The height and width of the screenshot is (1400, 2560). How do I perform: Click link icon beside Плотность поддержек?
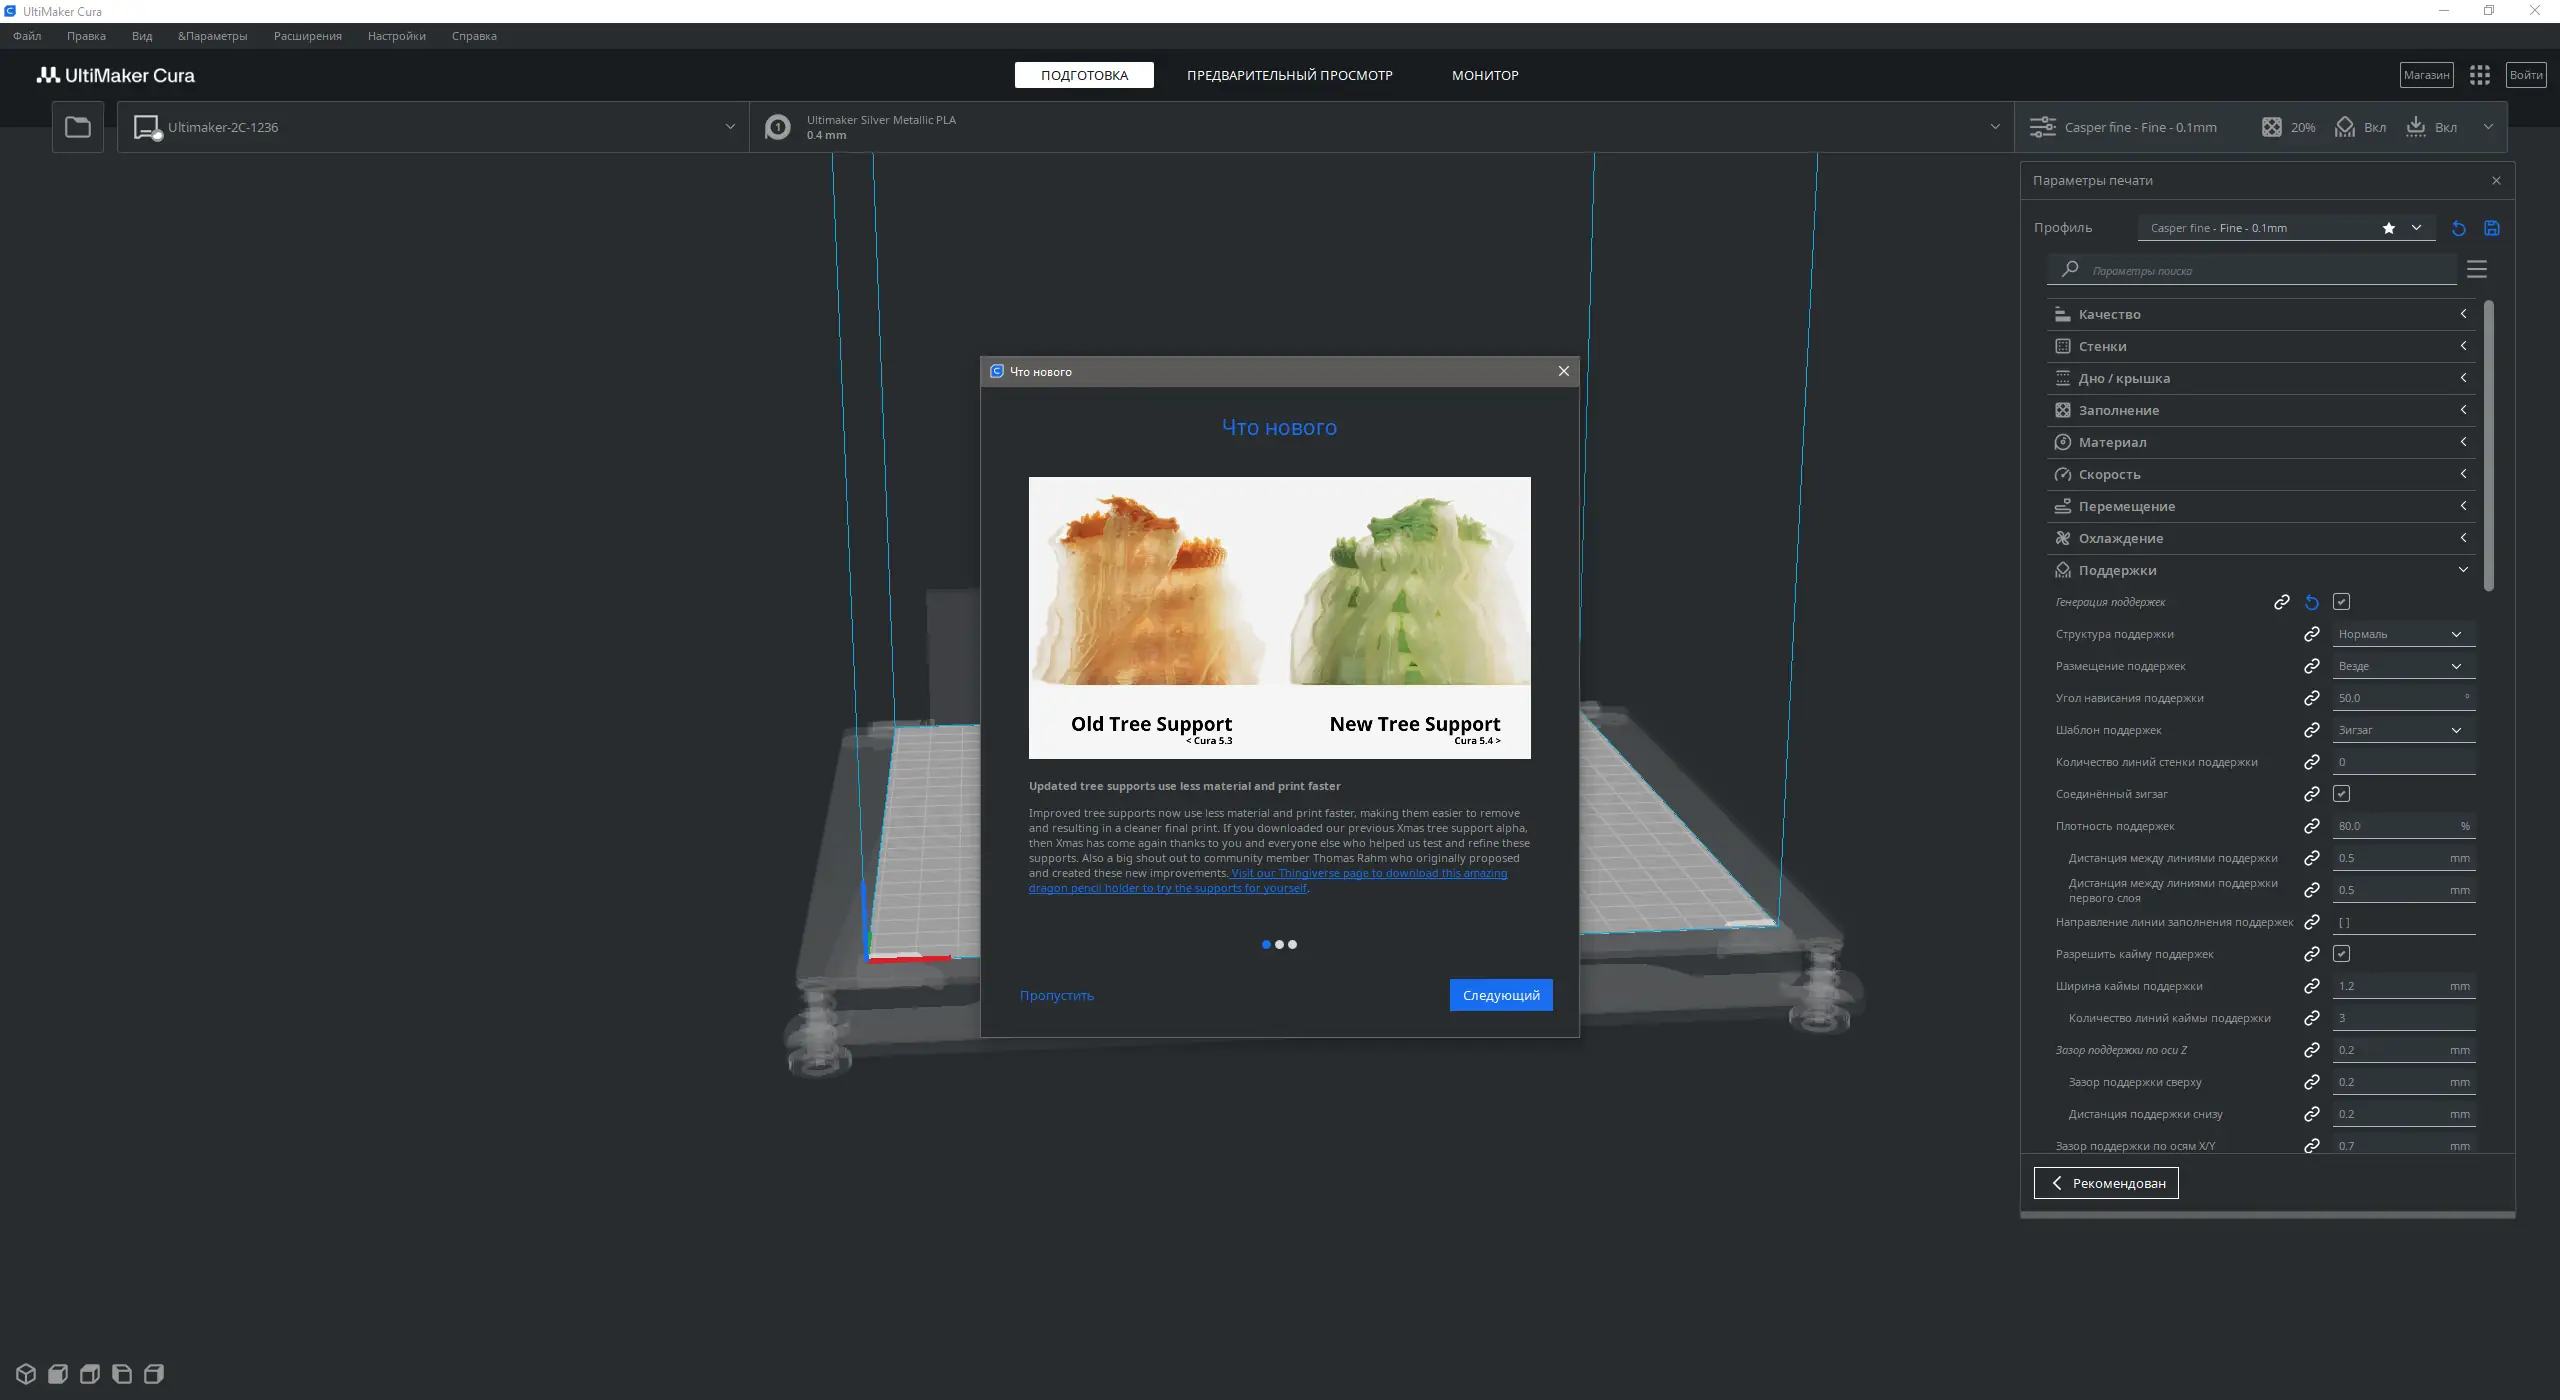[2311, 826]
